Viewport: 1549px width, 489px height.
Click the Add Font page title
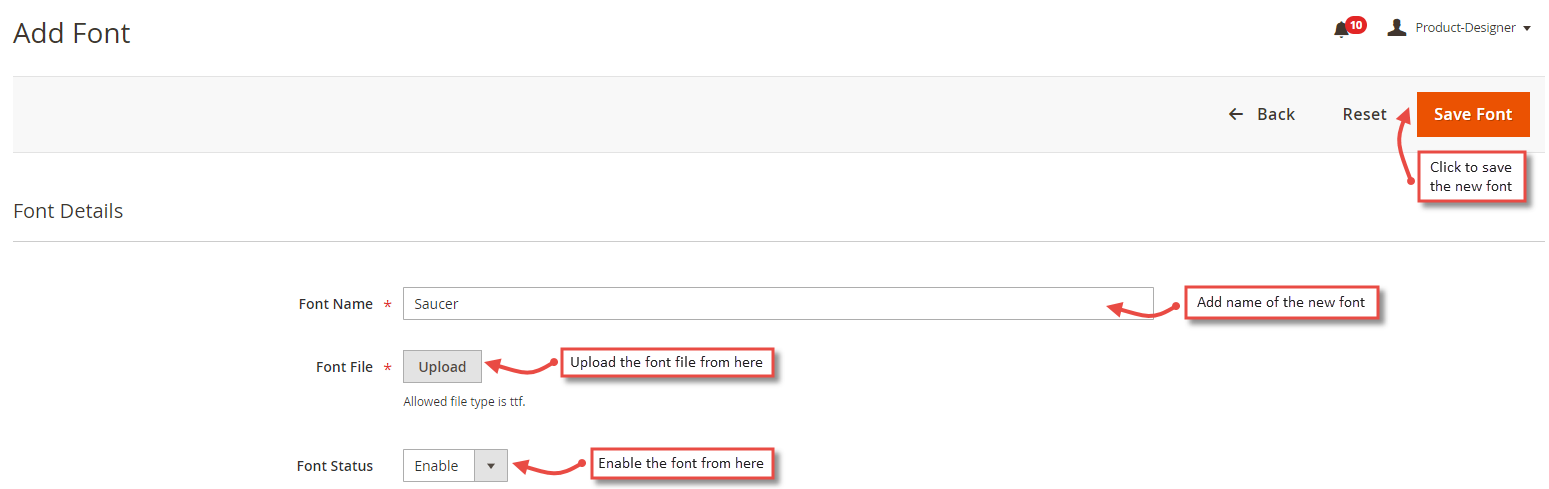click(72, 33)
